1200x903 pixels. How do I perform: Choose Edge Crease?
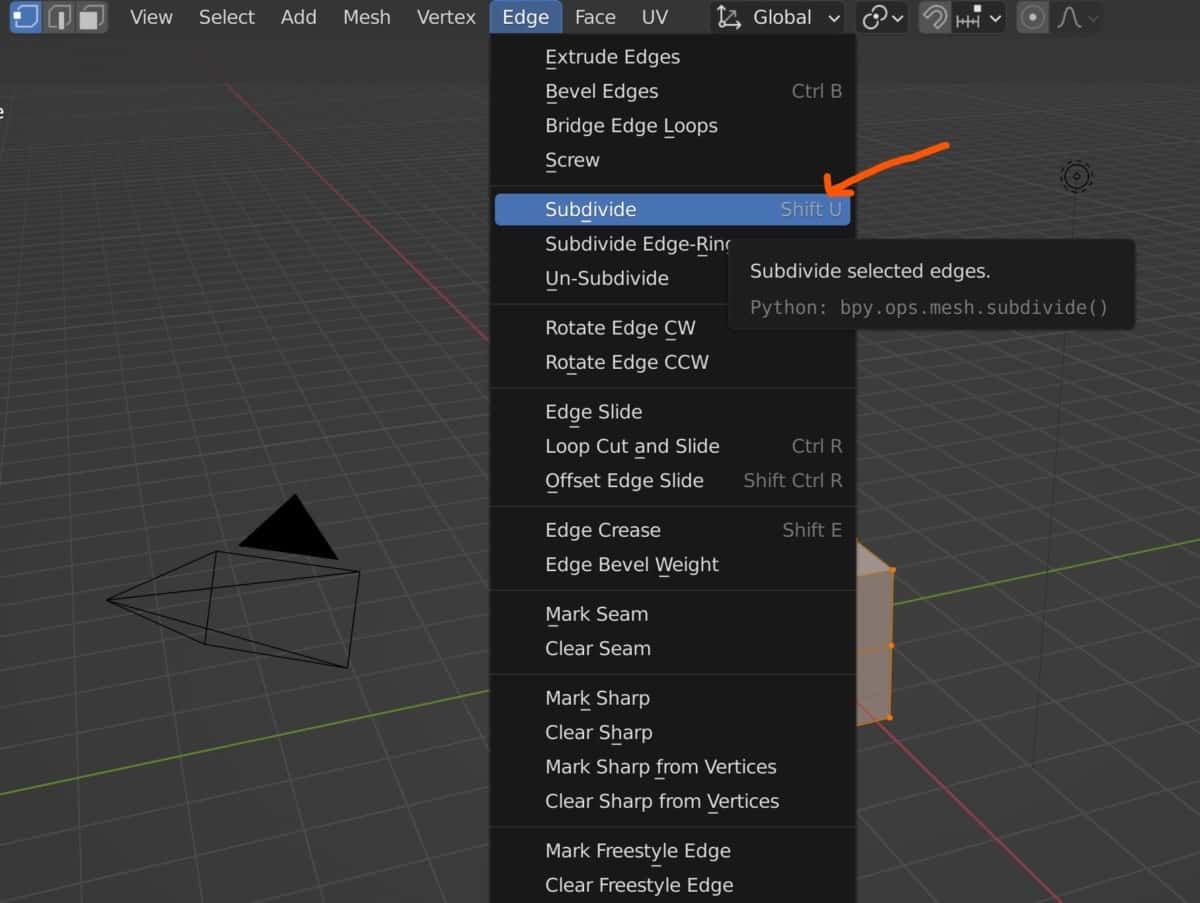click(672, 530)
